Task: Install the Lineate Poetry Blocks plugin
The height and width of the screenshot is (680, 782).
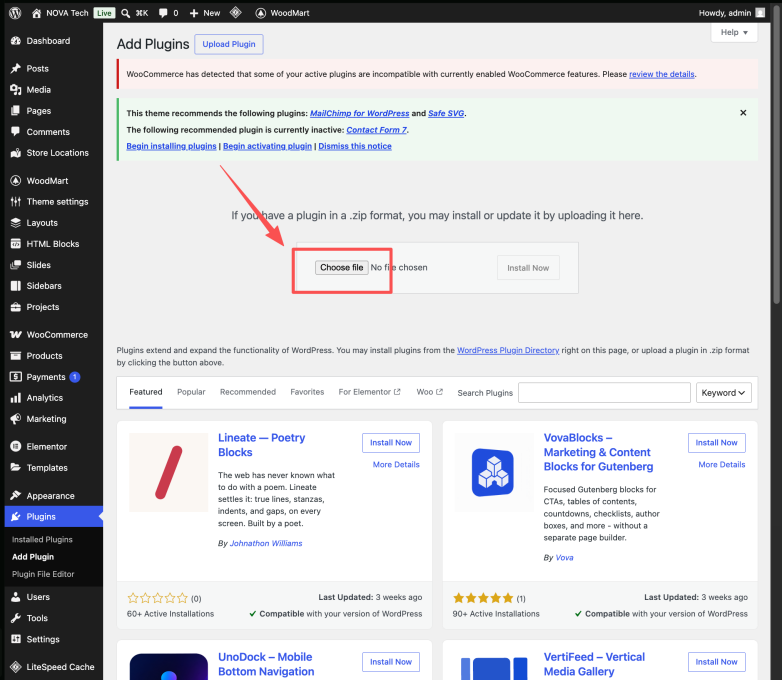Action: pyautogui.click(x=391, y=443)
